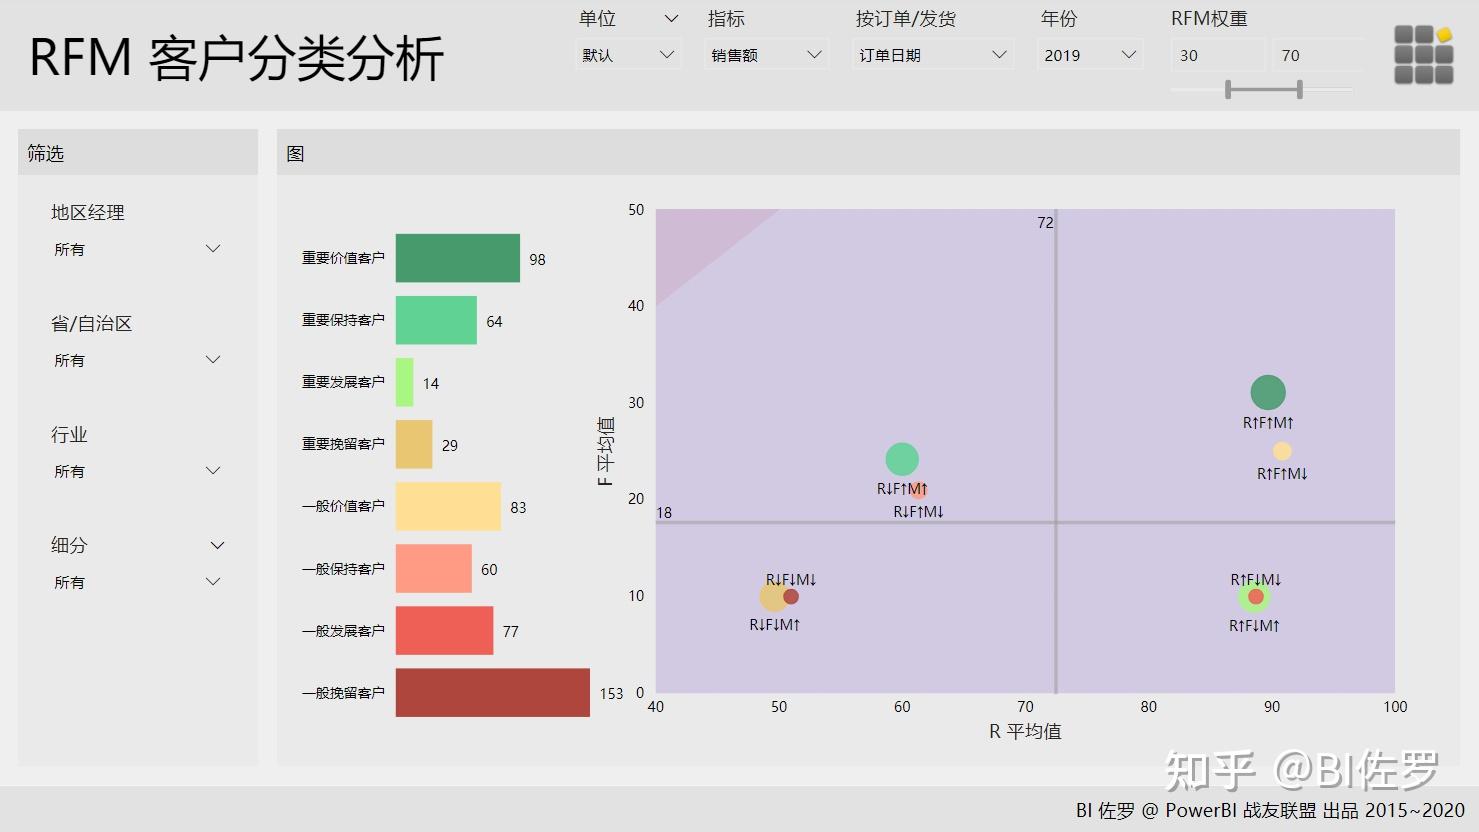Expand the 行业 filter dropdown
The width and height of the screenshot is (1479, 832).
[213, 470]
